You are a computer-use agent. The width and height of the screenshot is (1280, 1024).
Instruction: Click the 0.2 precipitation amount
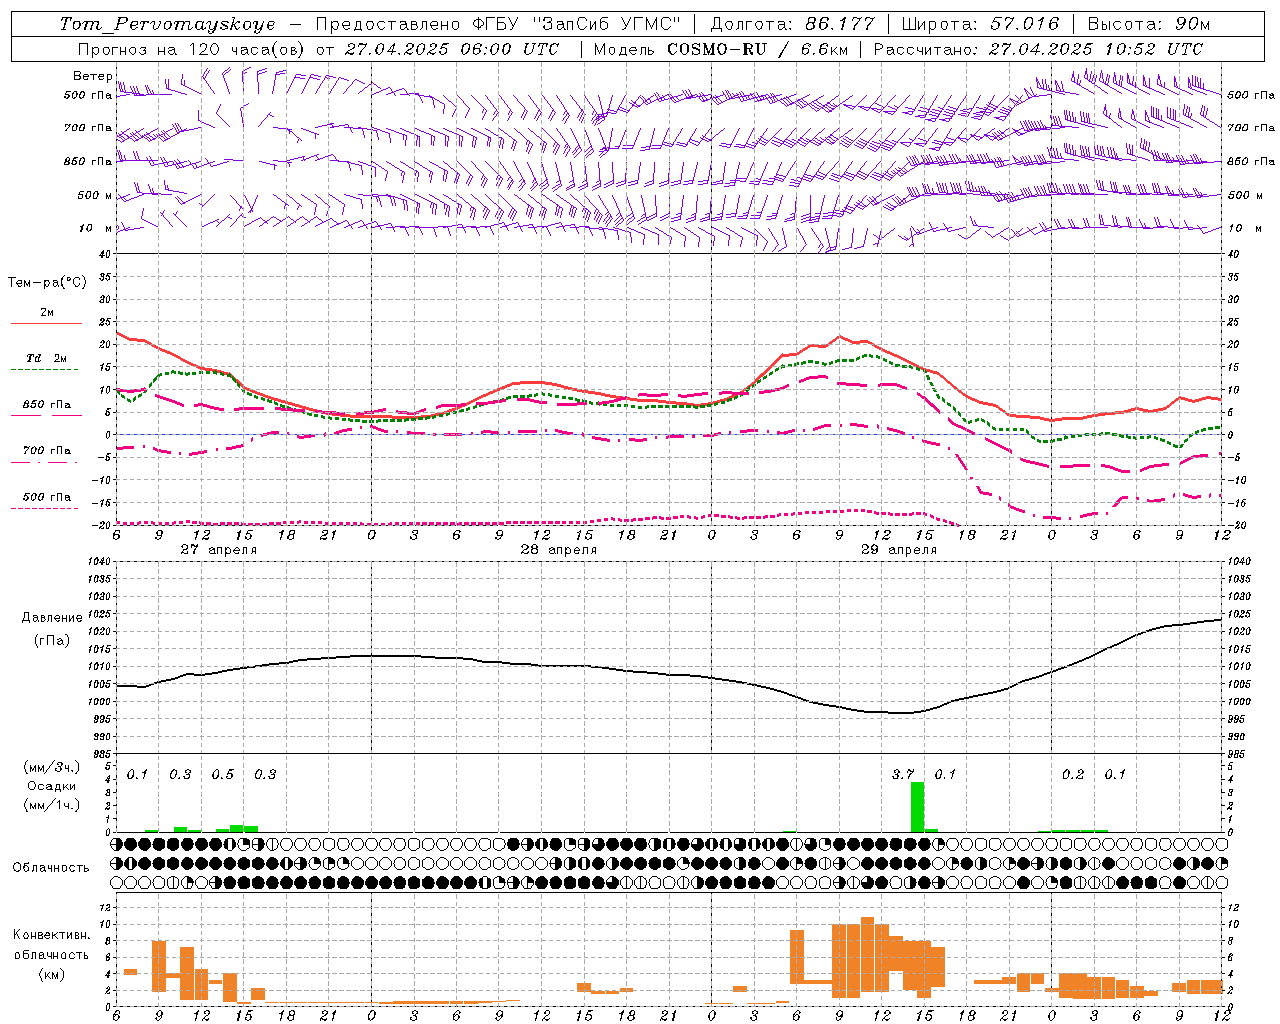pos(1073,774)
